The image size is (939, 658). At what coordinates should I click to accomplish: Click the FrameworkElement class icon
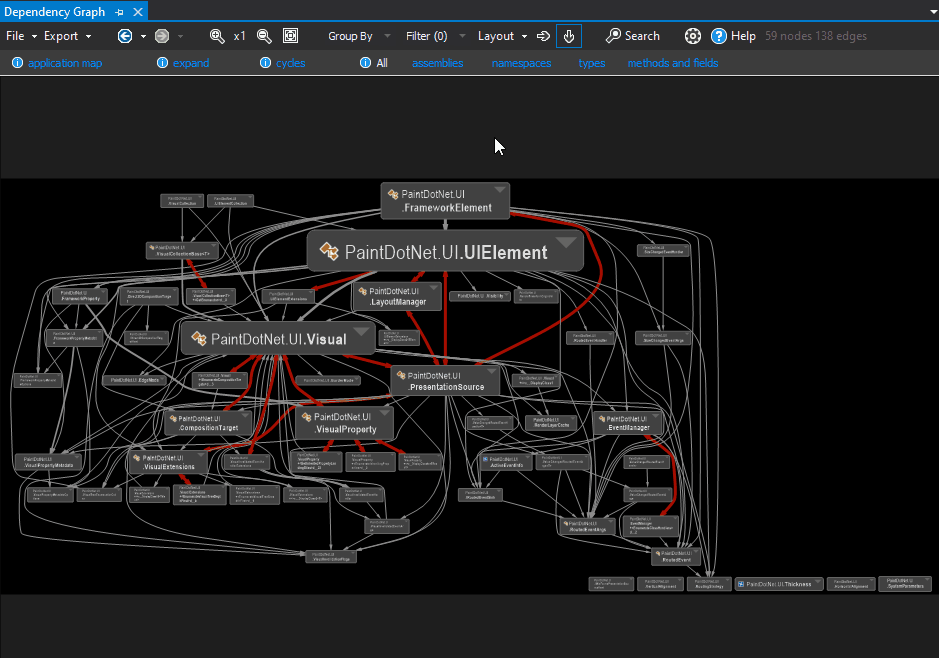(393, 194)
